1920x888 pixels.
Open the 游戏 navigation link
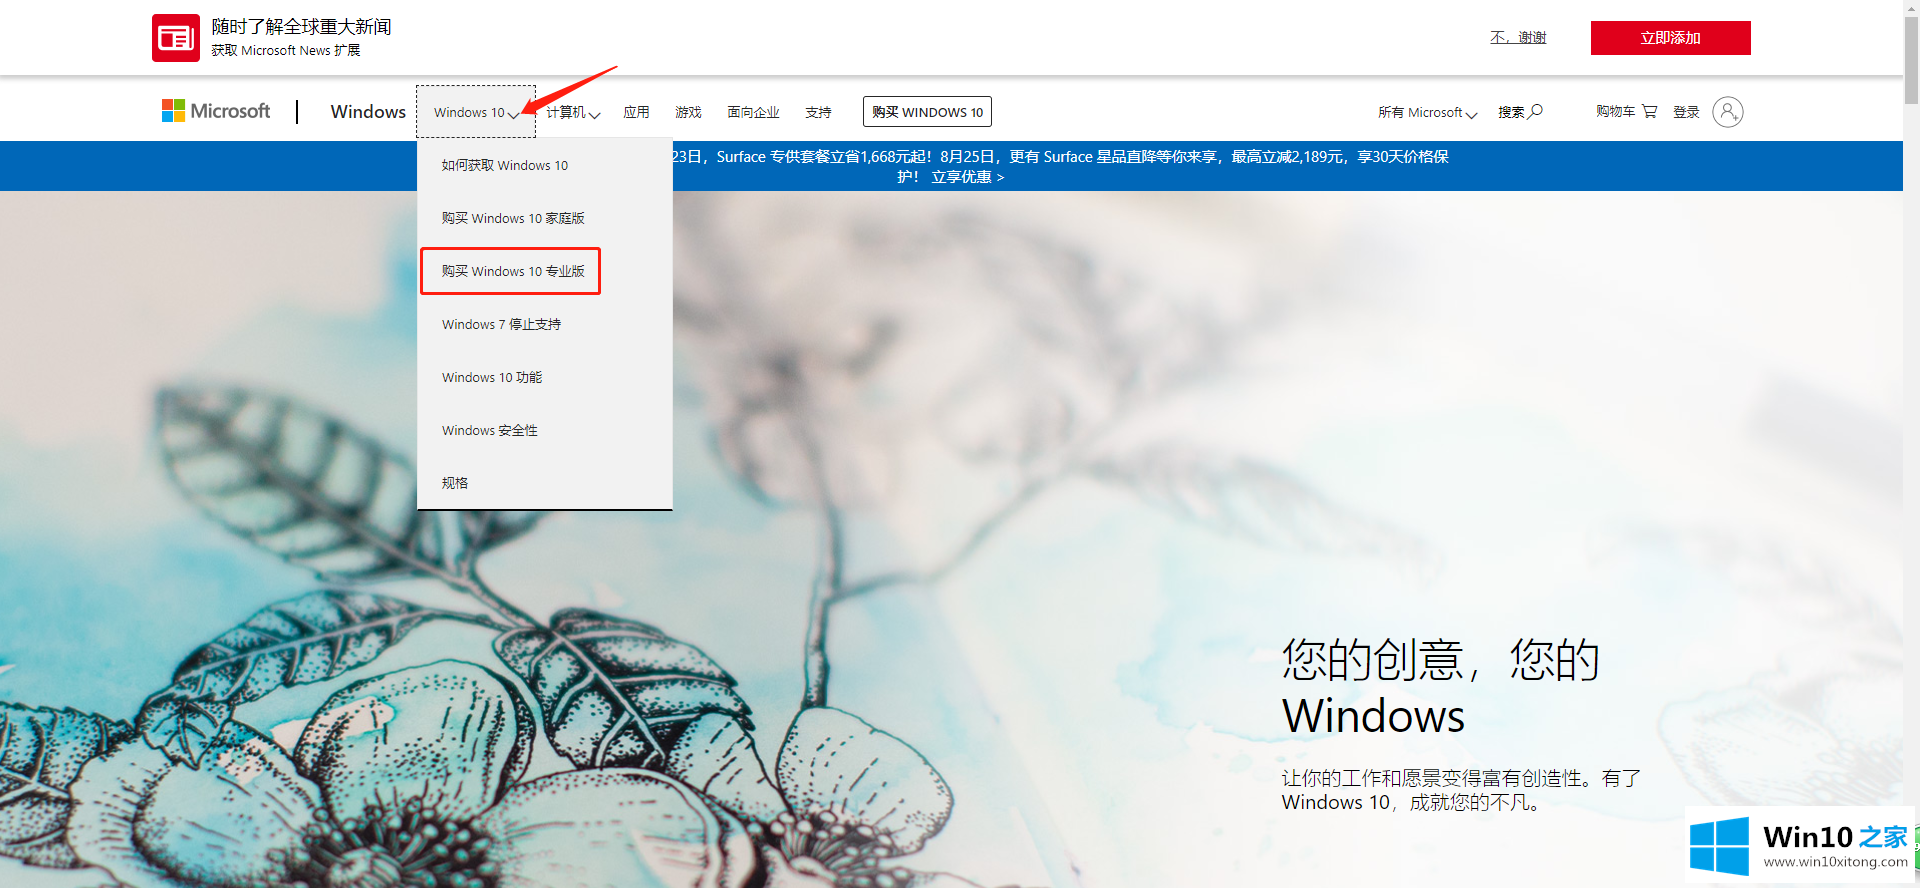click(x=688, y=112)
